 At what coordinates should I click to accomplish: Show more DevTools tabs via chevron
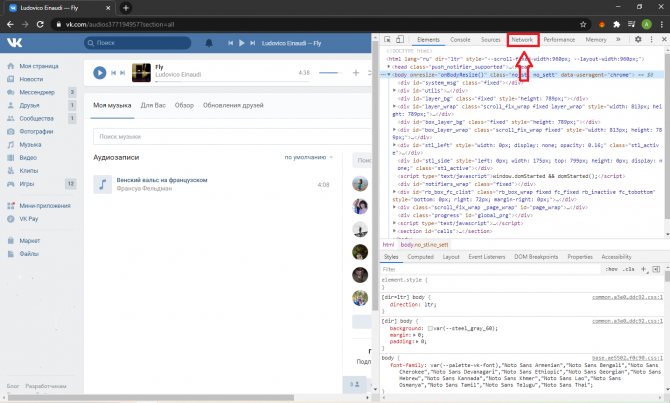tap(618, 39)
